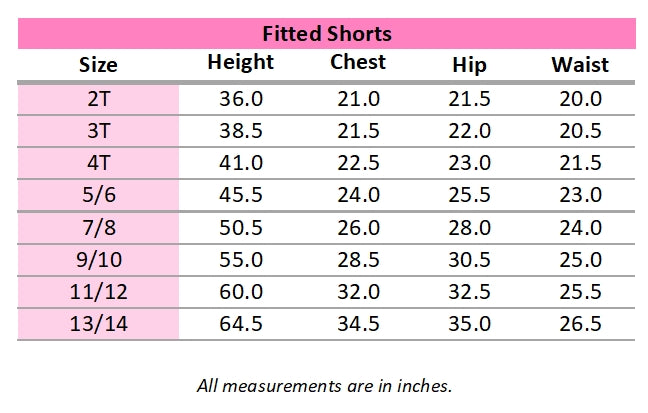Click the Fitted Shorts table title
The height and width of the screenshot is (413, 648).
tap(326, 34)
